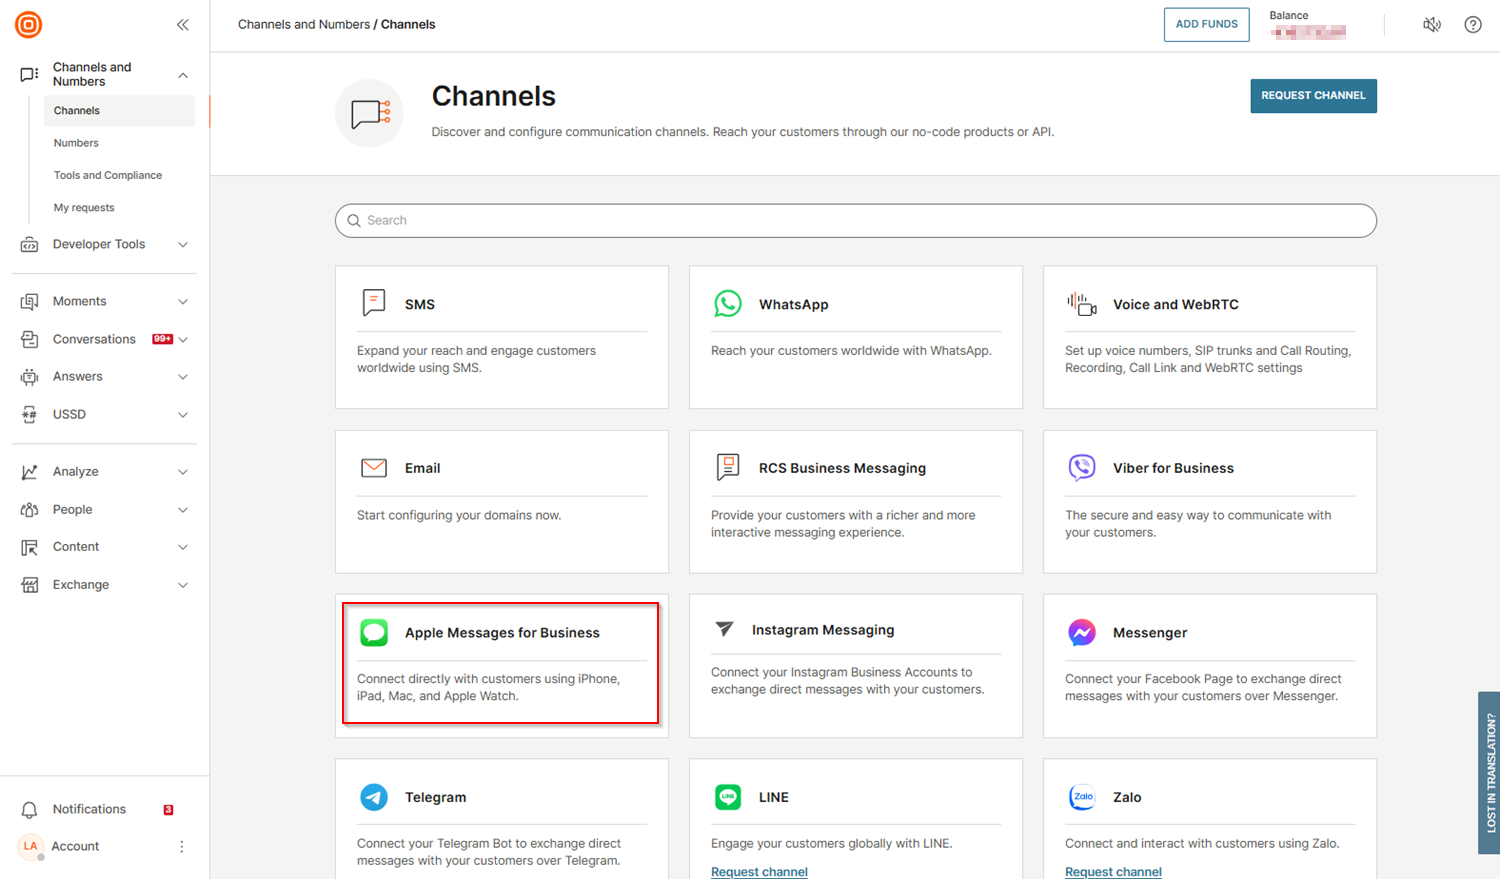The height and width of the screenshot is (879, 1500).
Task: Click the REQUEST CHANNEL button
Action: (1313, 96)
